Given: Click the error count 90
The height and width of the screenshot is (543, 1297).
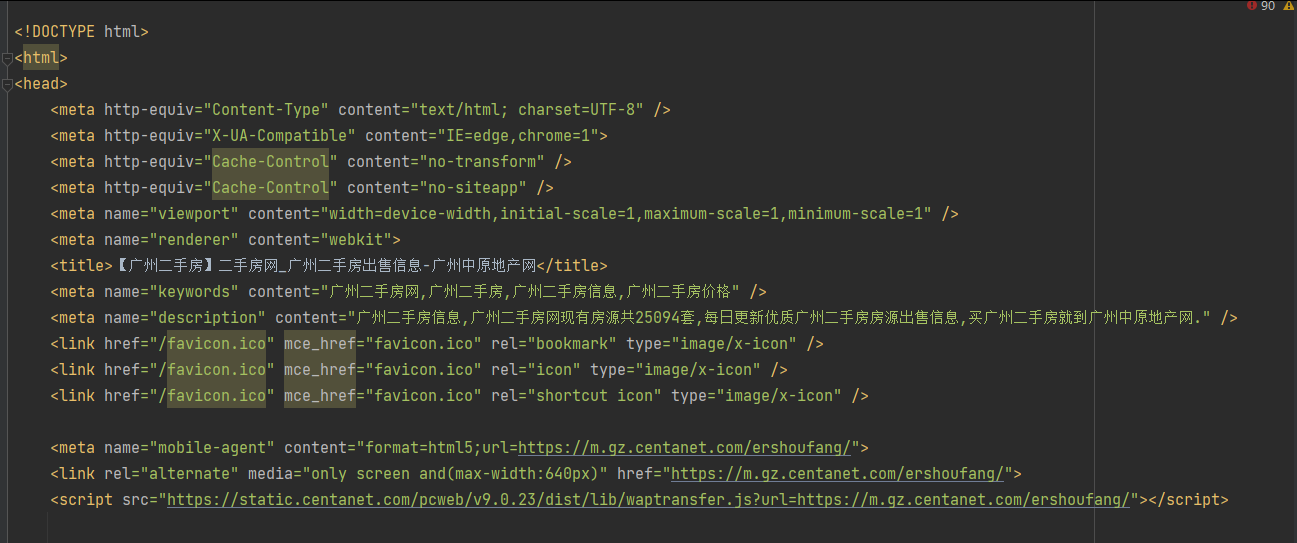Looking at the screenshot, I should coord(1267,6).
